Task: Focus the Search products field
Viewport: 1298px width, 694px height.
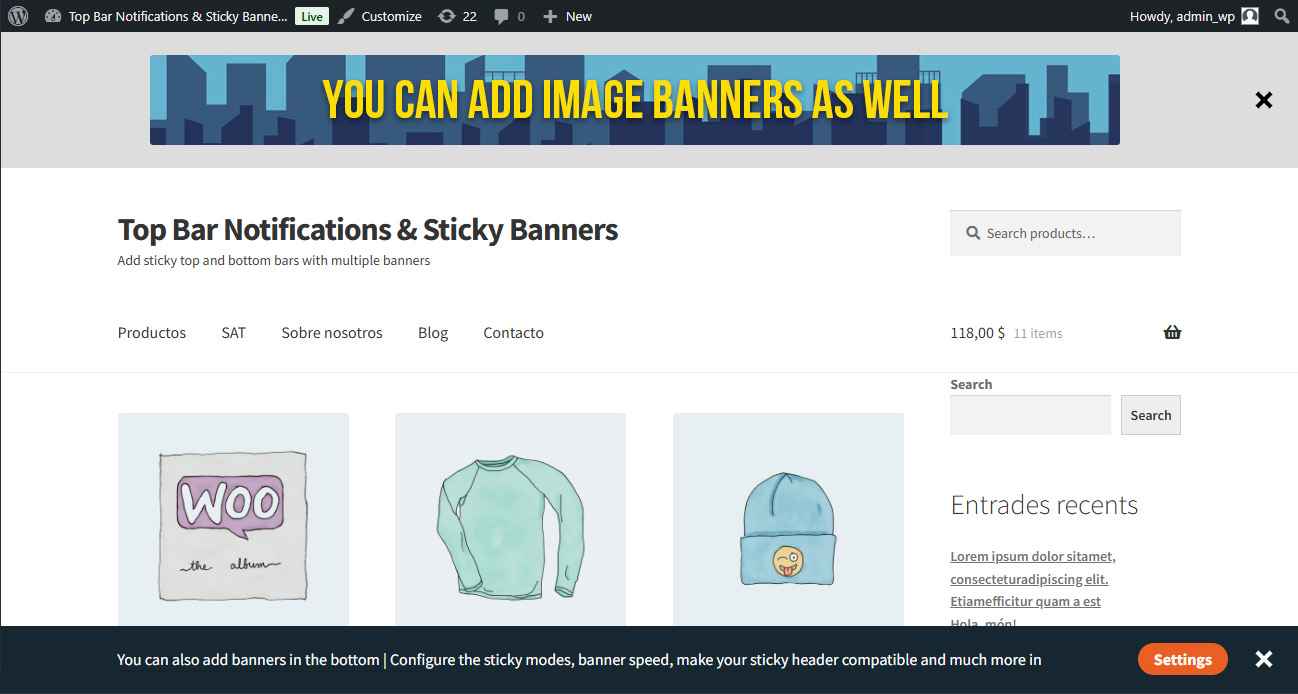Action: click(1065, 233)
